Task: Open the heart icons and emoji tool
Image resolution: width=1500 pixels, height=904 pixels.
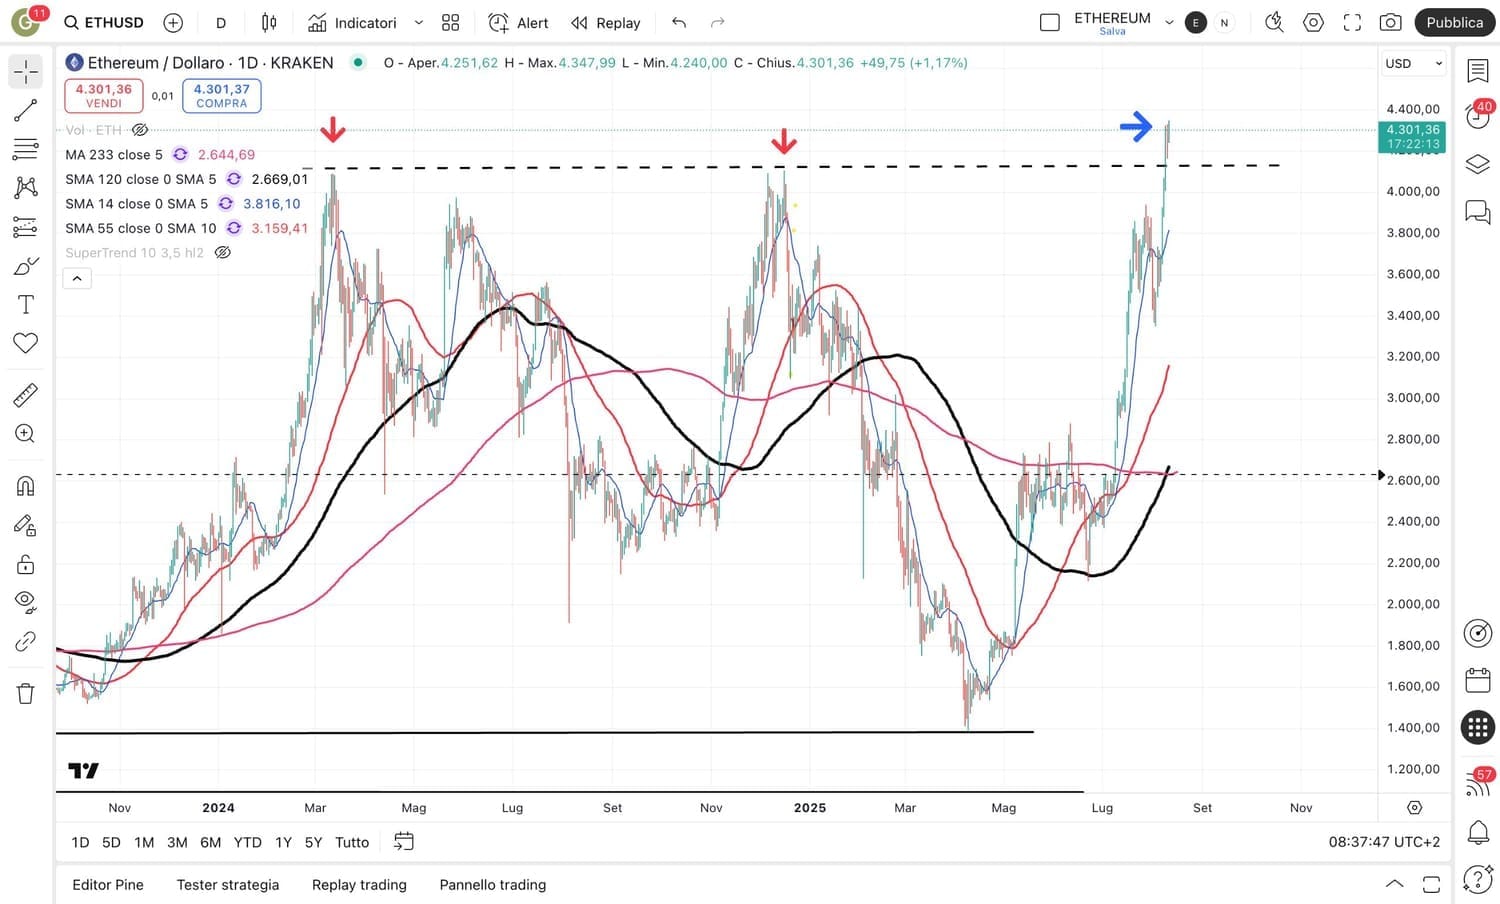Action: (26, 343)
